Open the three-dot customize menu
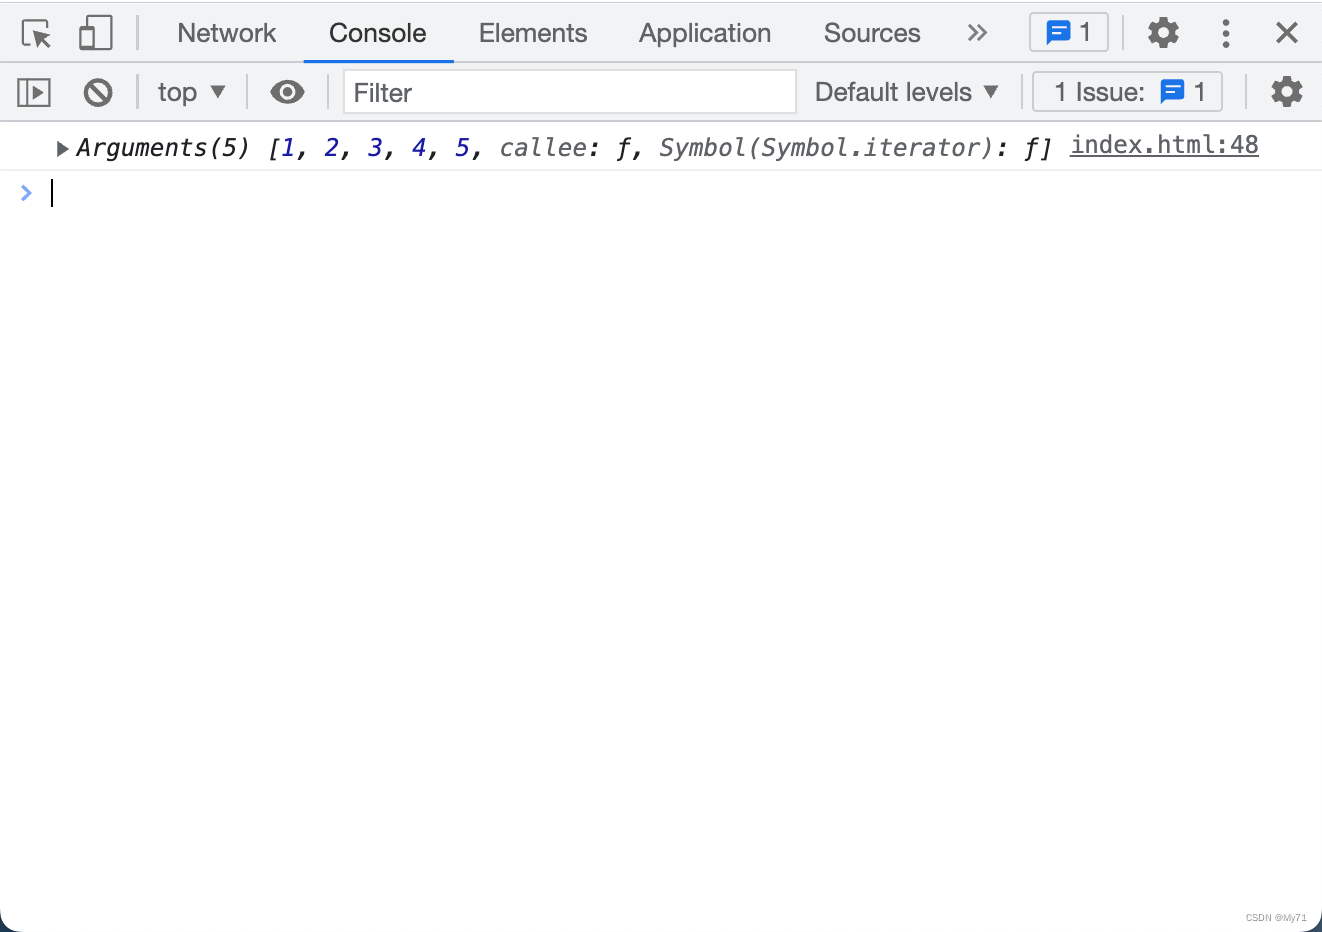 [1225, 33]
